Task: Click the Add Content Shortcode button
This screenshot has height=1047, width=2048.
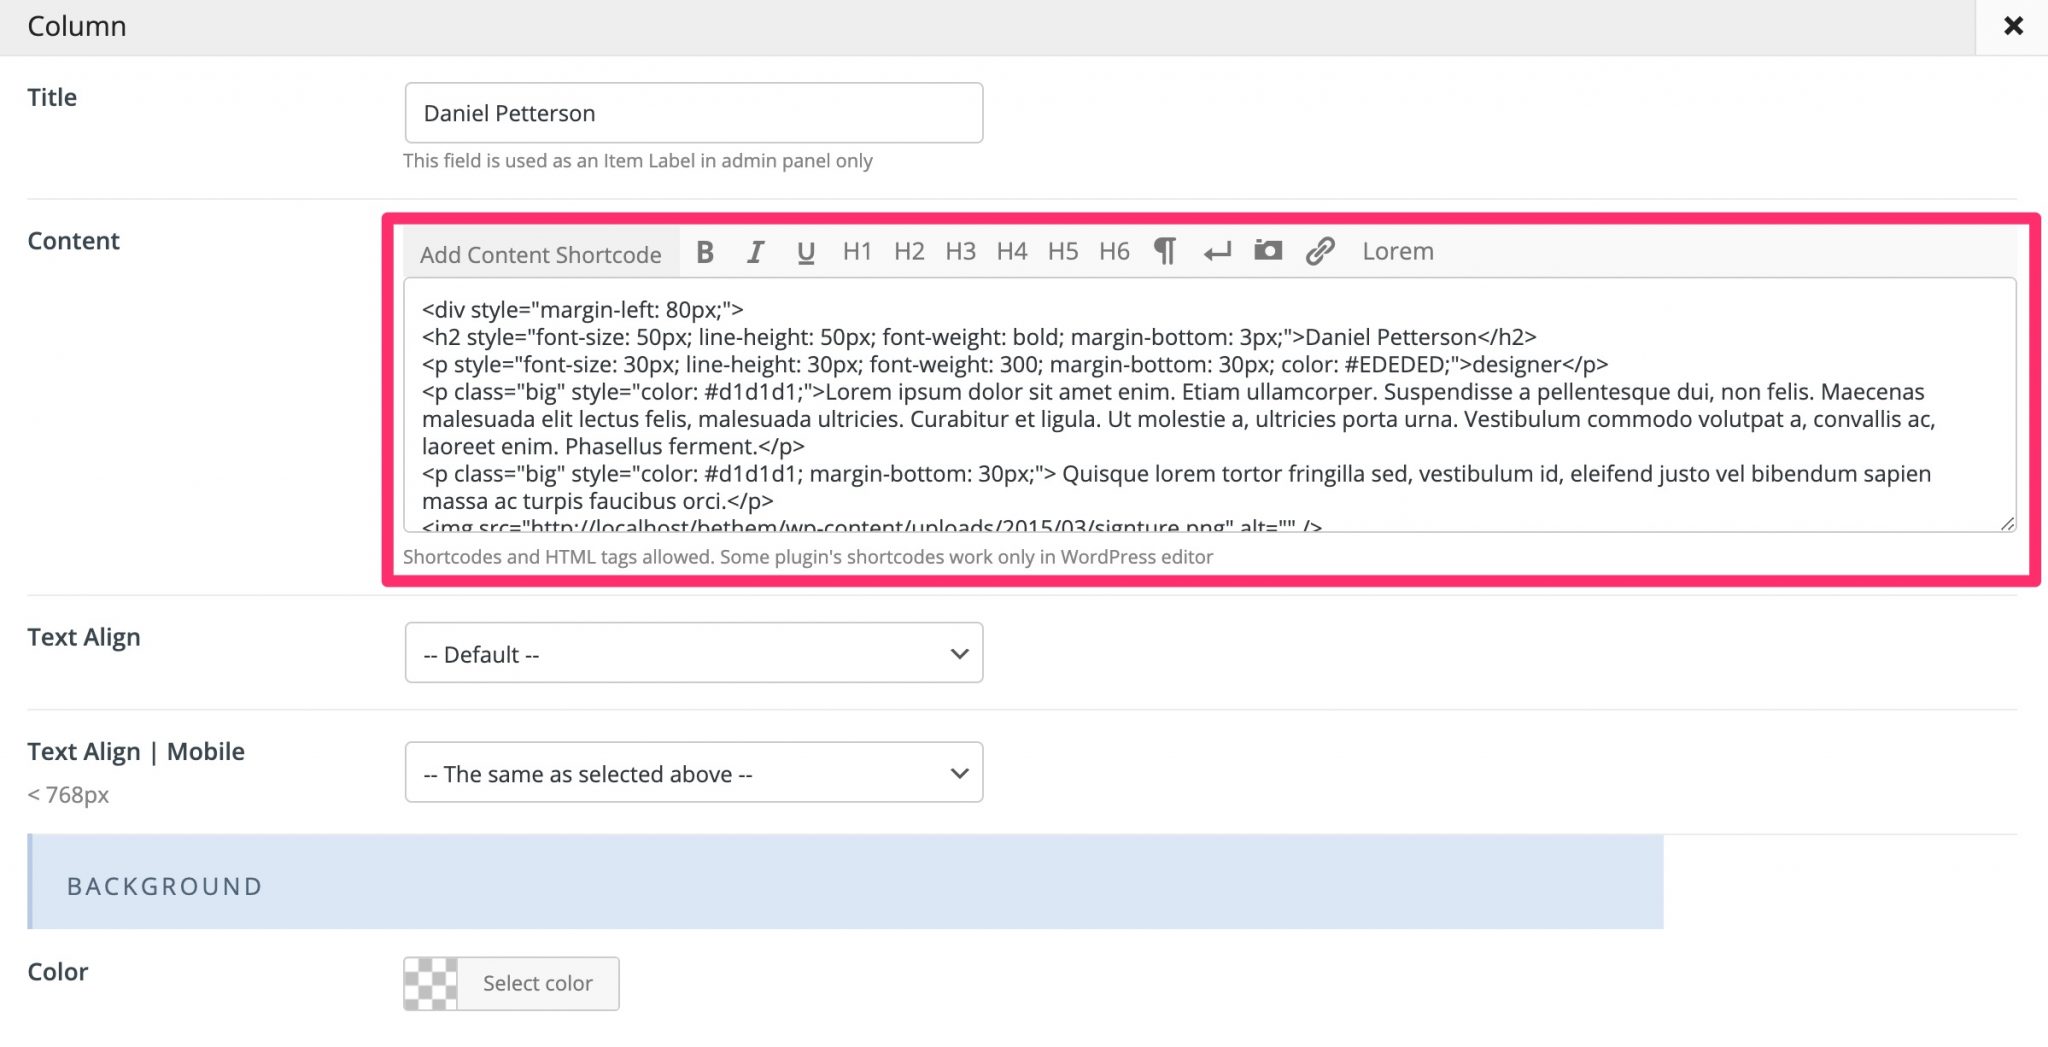Action: tap(540, 254)
